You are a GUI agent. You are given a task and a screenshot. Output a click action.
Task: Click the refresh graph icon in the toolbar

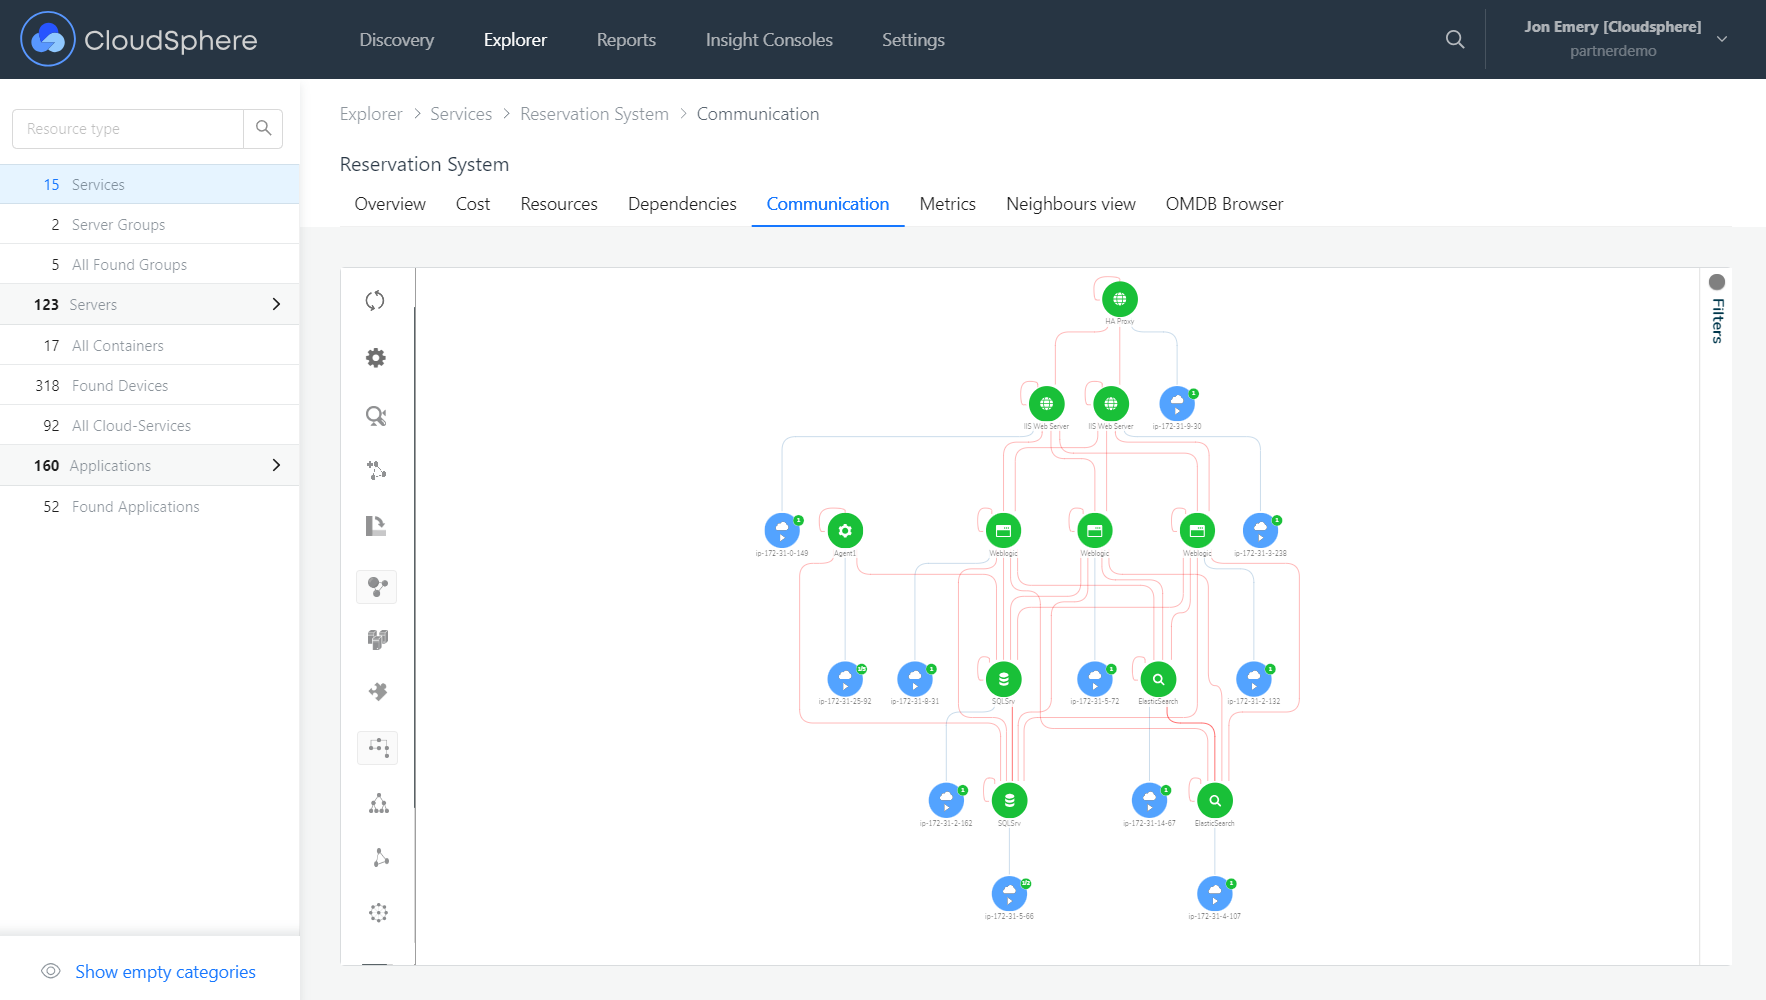pyautogui.click(x=375, y=300)
